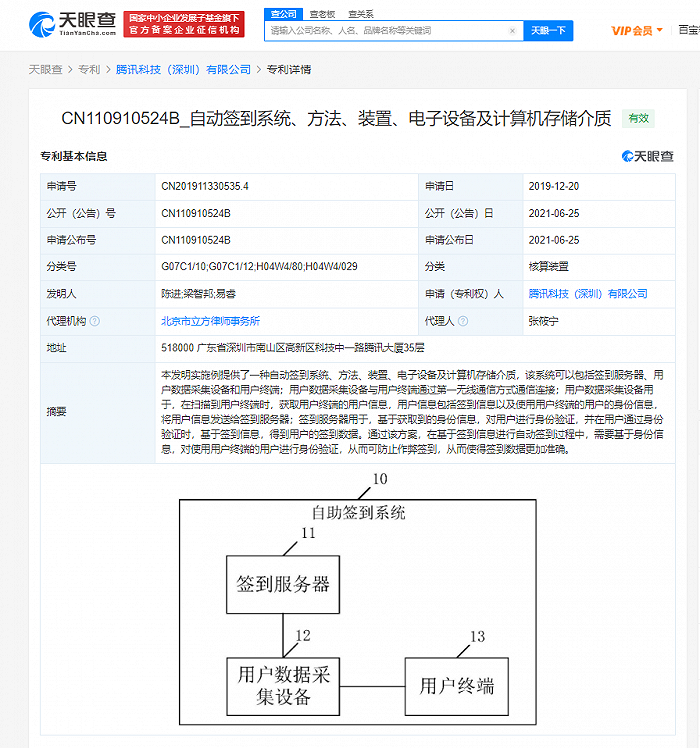This screenshot has width=700, height=748.
Task: Select application date 2019-12-20
Action: tap(554, 187)
